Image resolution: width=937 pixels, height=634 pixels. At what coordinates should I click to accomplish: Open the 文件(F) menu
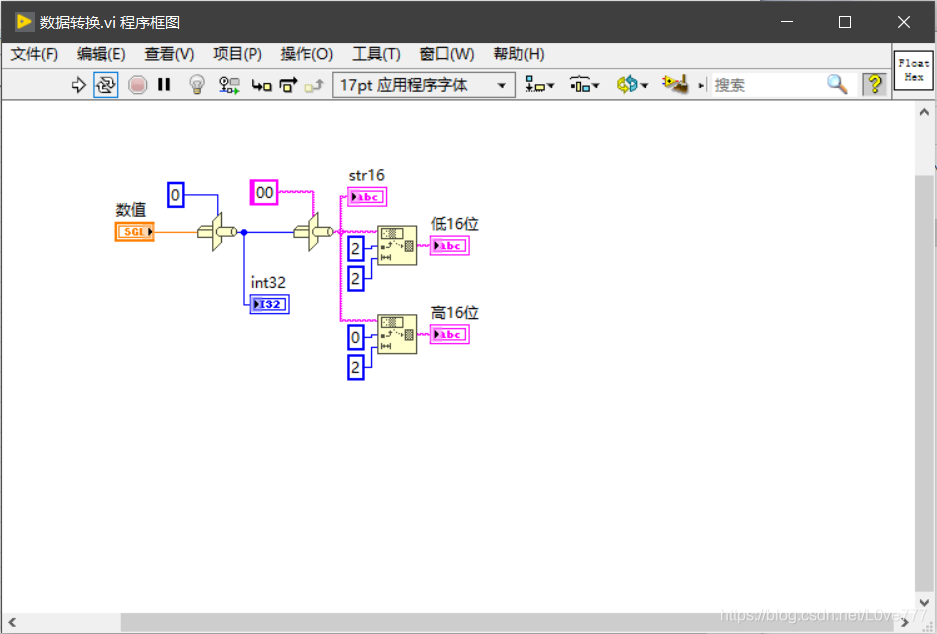(x=34, y=54)
